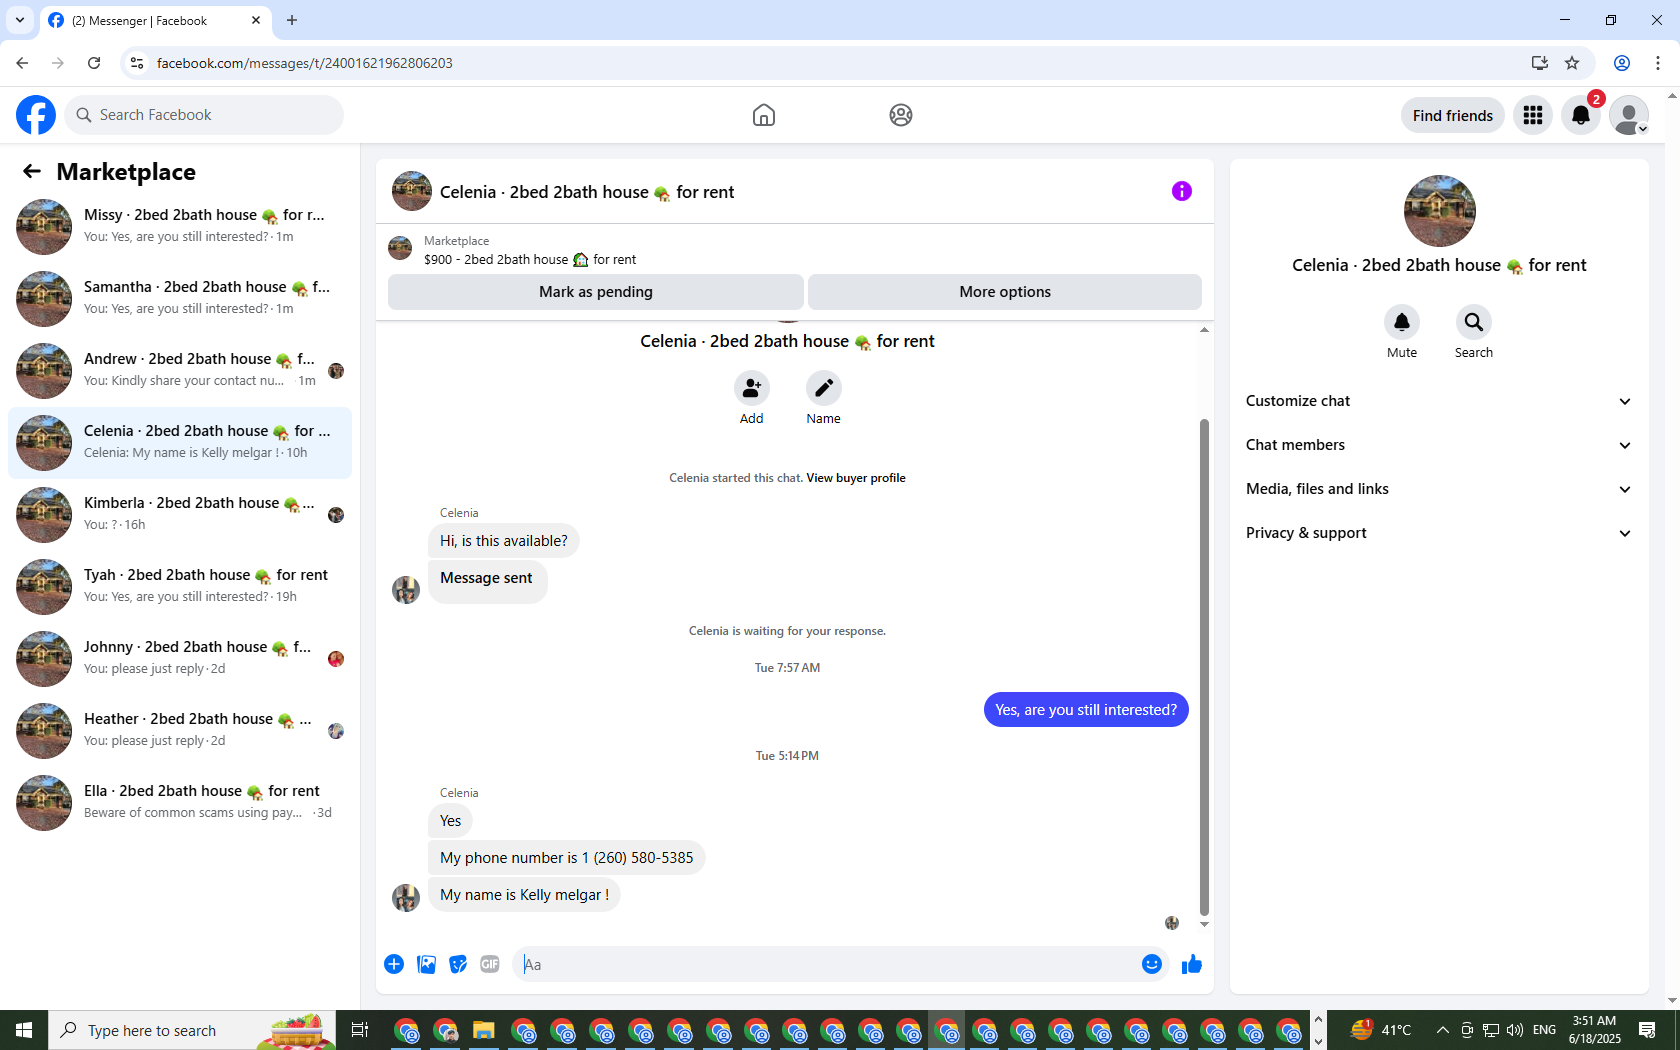This screenshot has width=1680, height=1050.
Task: Open the tab search dropdown in Chrome
Action: pos(19,20)
